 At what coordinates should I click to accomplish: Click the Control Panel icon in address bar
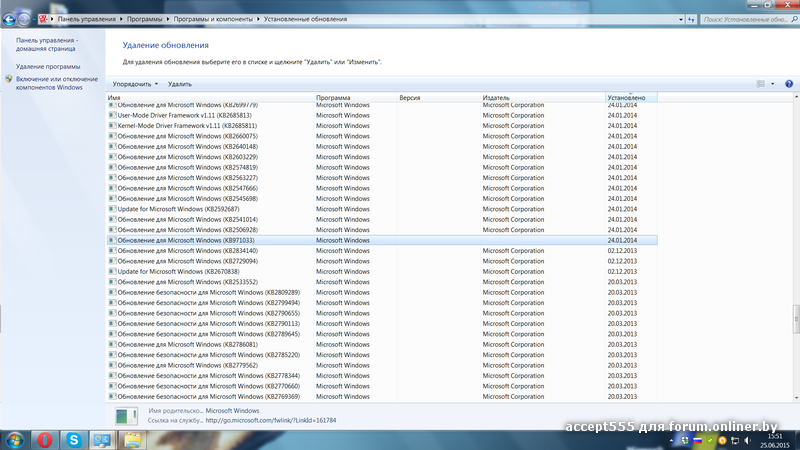(43, 19)
